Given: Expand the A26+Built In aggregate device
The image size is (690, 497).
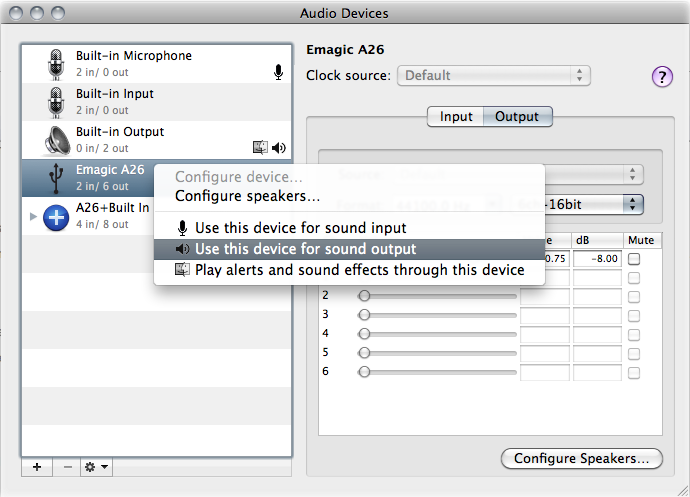Looking at the screenshot, I should coord(33,216).
